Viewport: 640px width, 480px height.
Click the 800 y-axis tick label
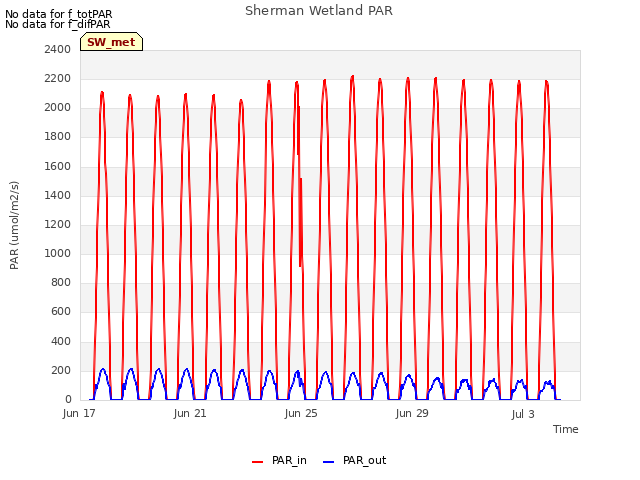61,282
